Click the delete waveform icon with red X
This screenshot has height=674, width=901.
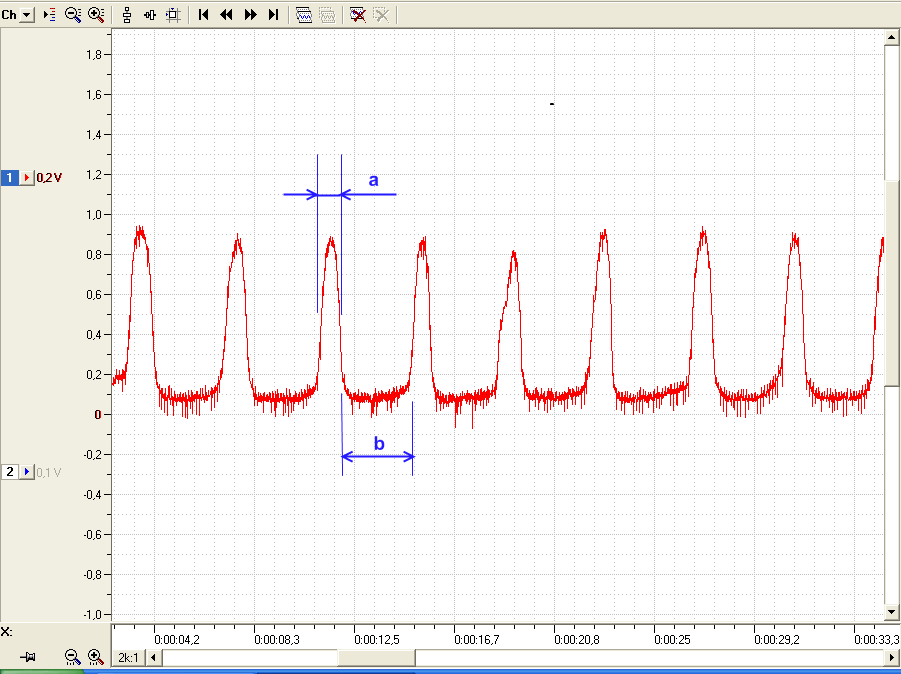click(x=358, y=15)
